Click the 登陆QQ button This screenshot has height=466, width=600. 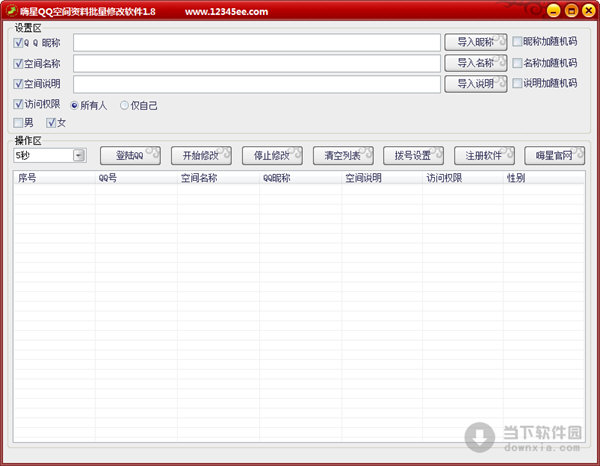coord(130,156)
